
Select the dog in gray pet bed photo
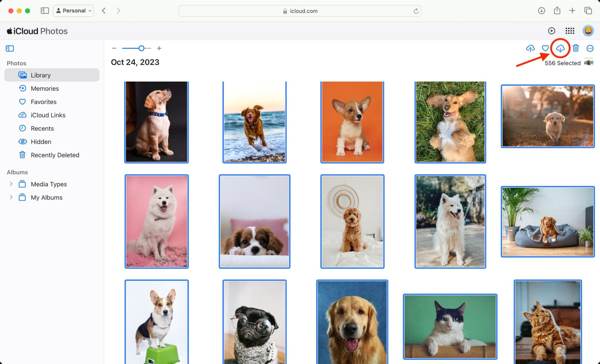(x=548, y=222)
